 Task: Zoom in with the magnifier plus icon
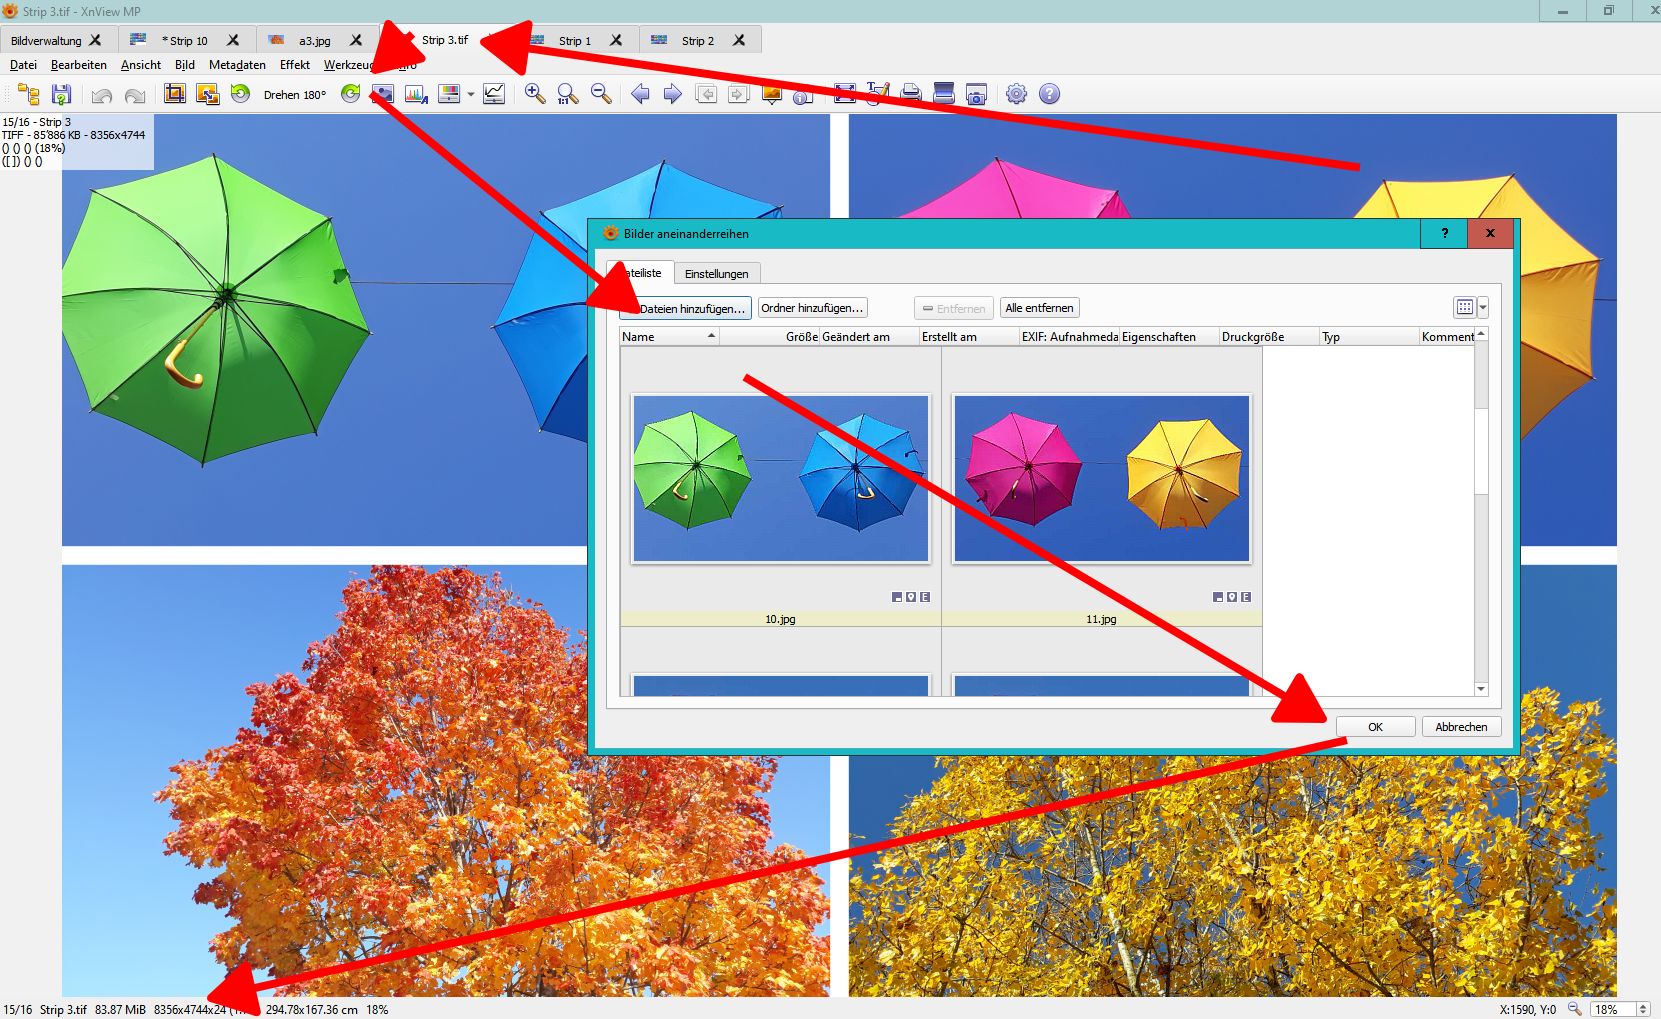tap(535, 94)
